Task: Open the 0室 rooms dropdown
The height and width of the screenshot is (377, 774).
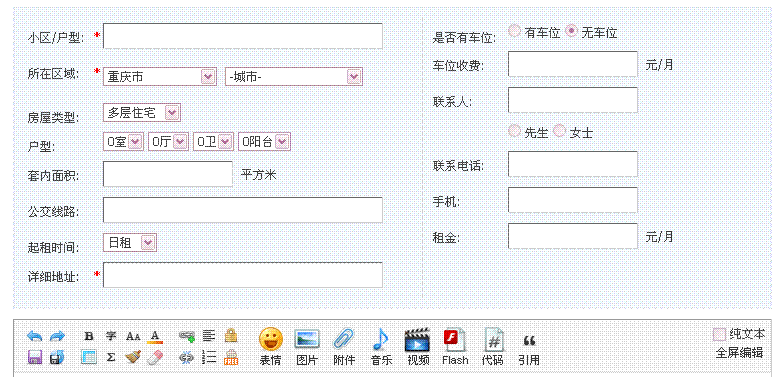Action: tap(123, 142)
